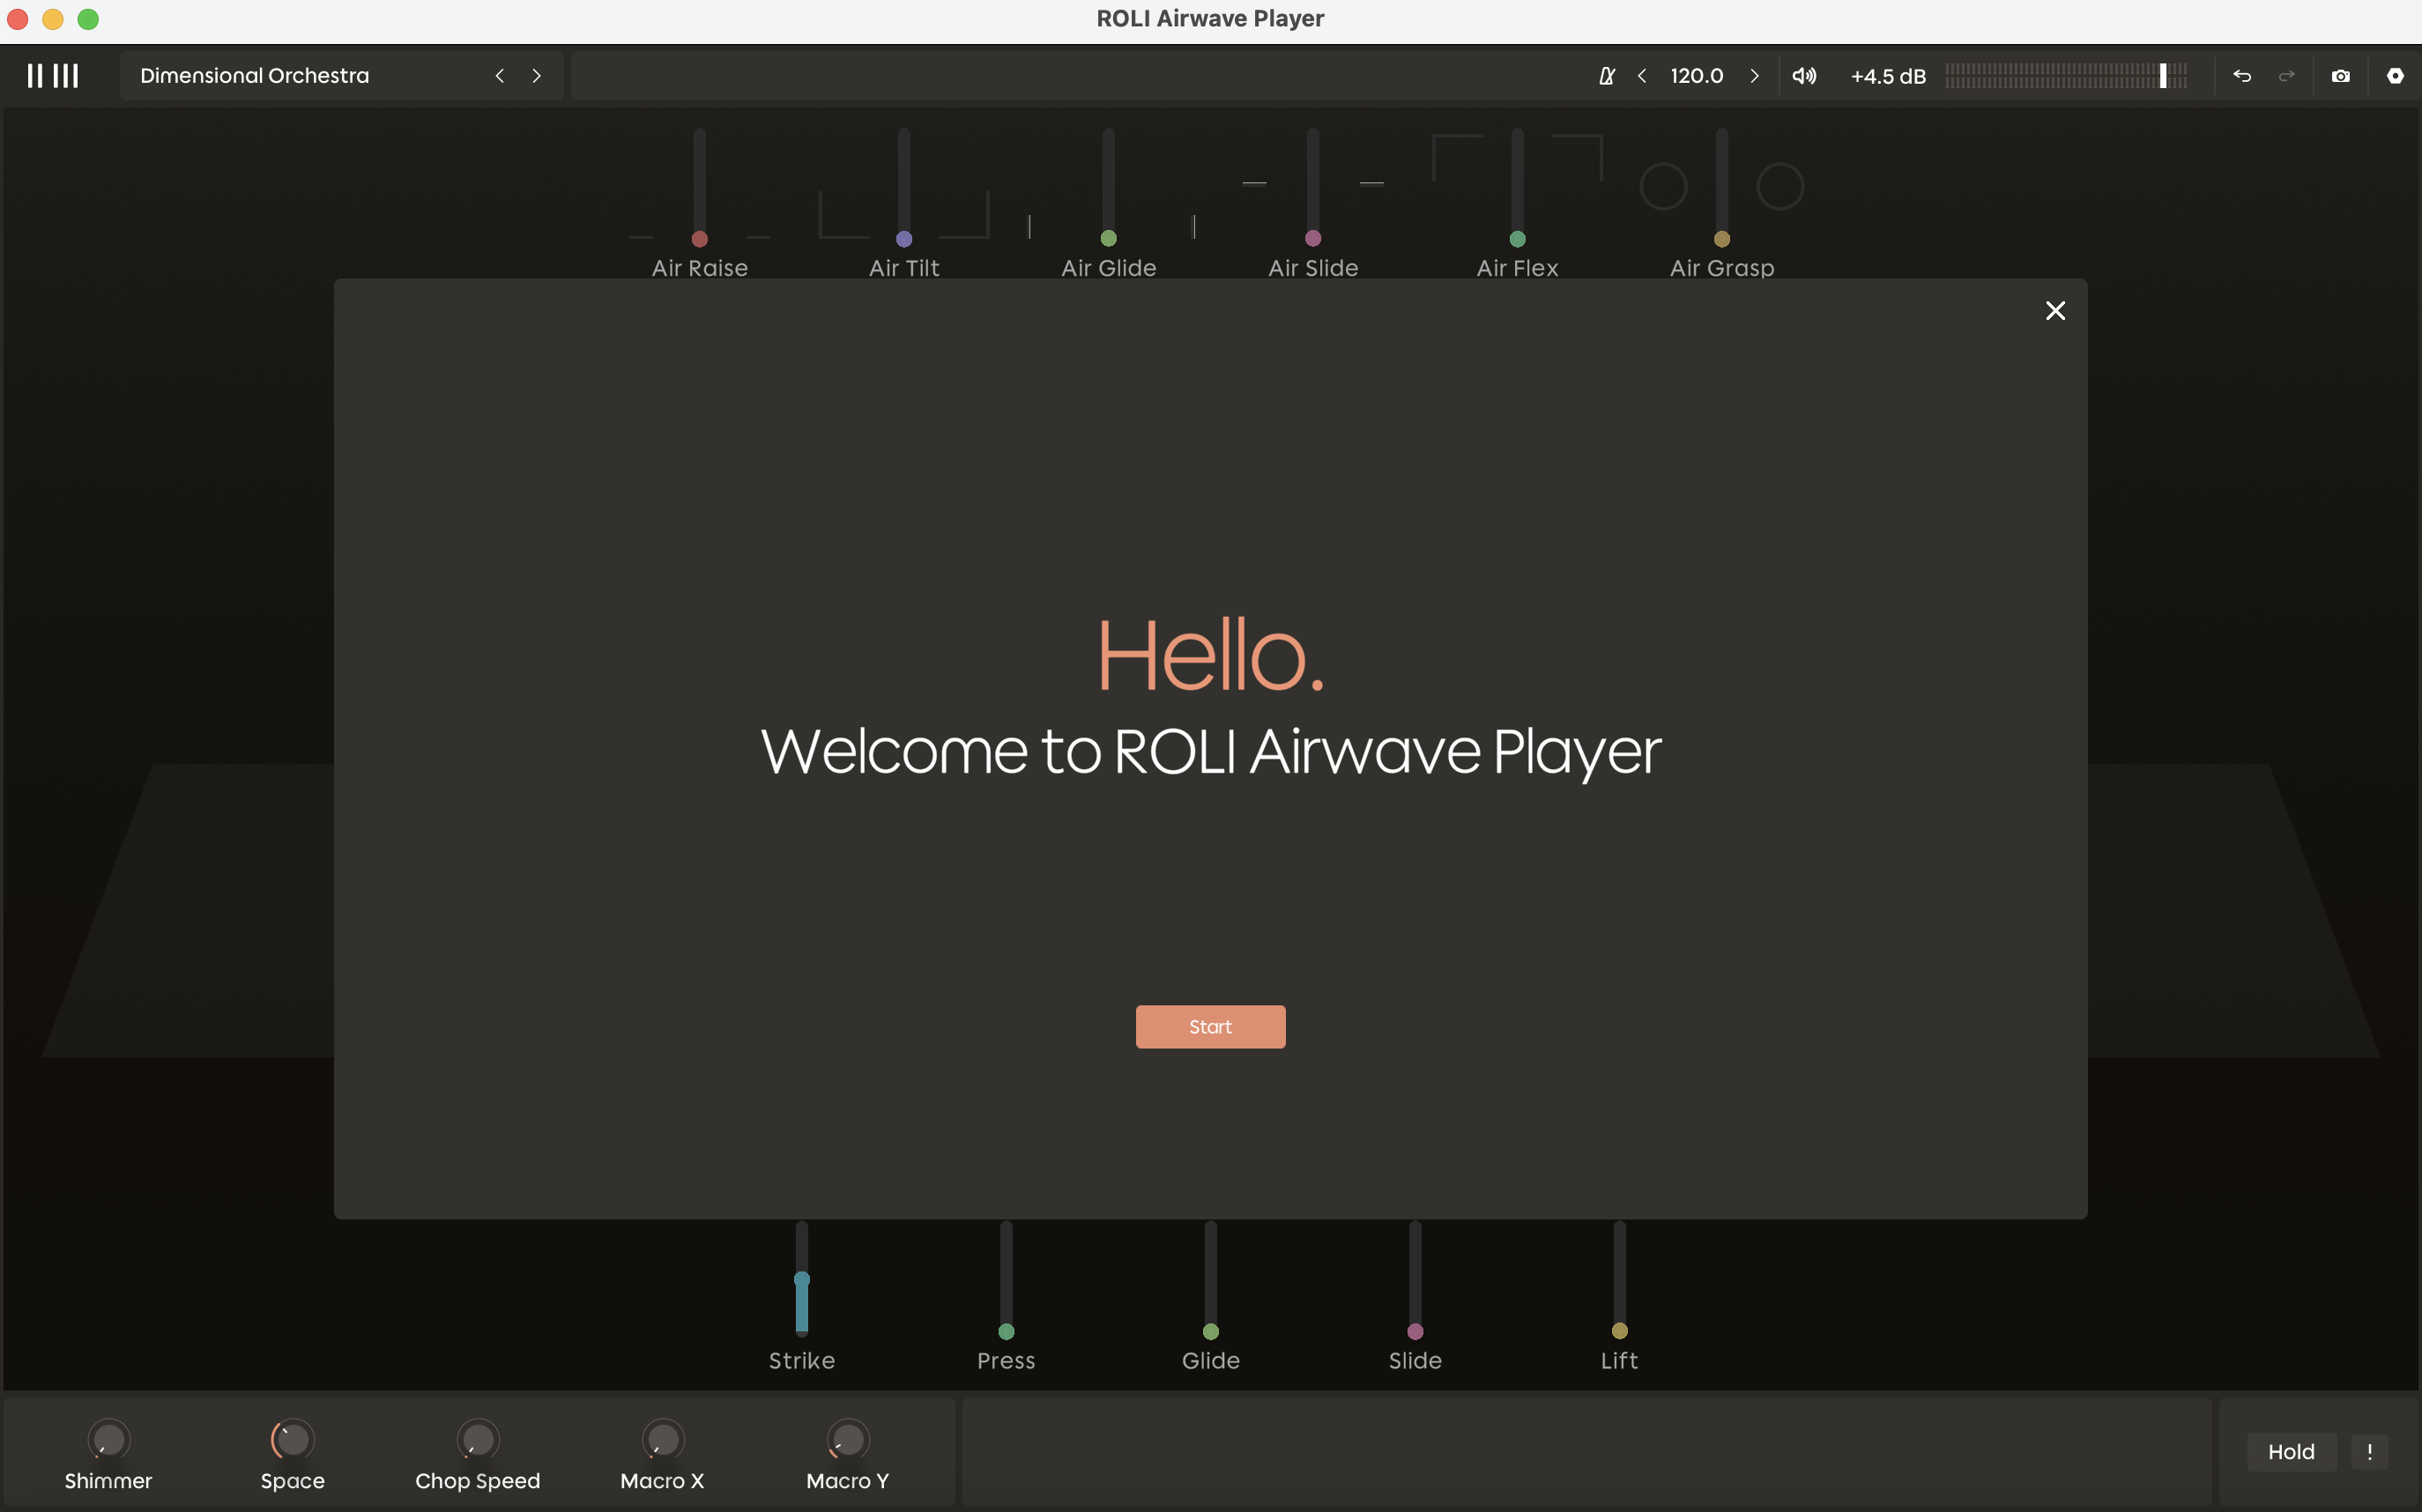Viewport: 2422px width, 1512px height.
Task: Open the camera view icon
Action: pyautogui.click(x=2341, y=76)
